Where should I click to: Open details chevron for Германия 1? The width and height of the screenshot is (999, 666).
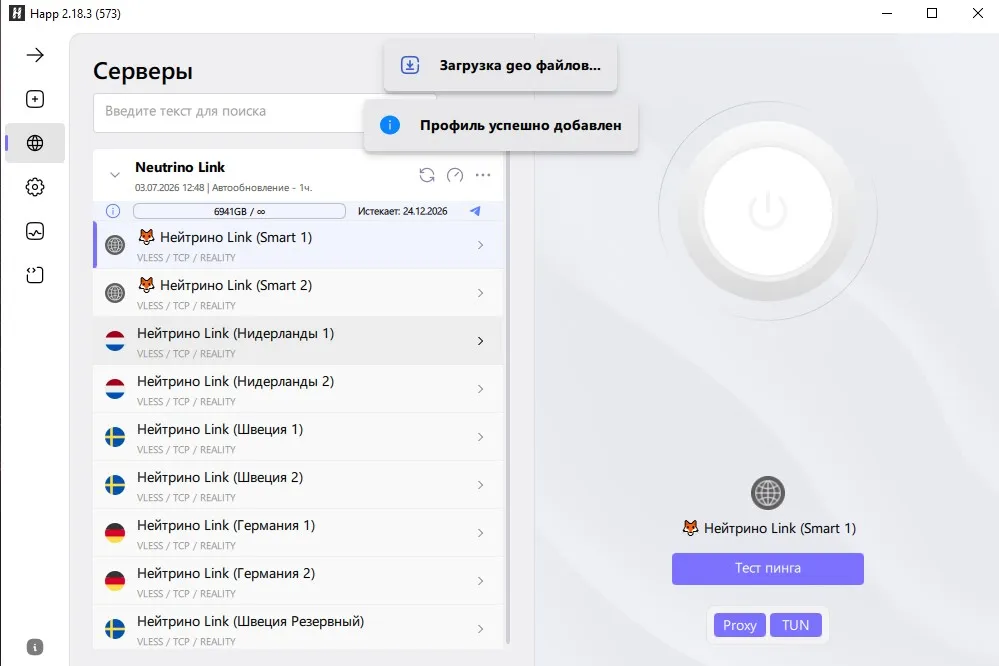coord(480,533)
